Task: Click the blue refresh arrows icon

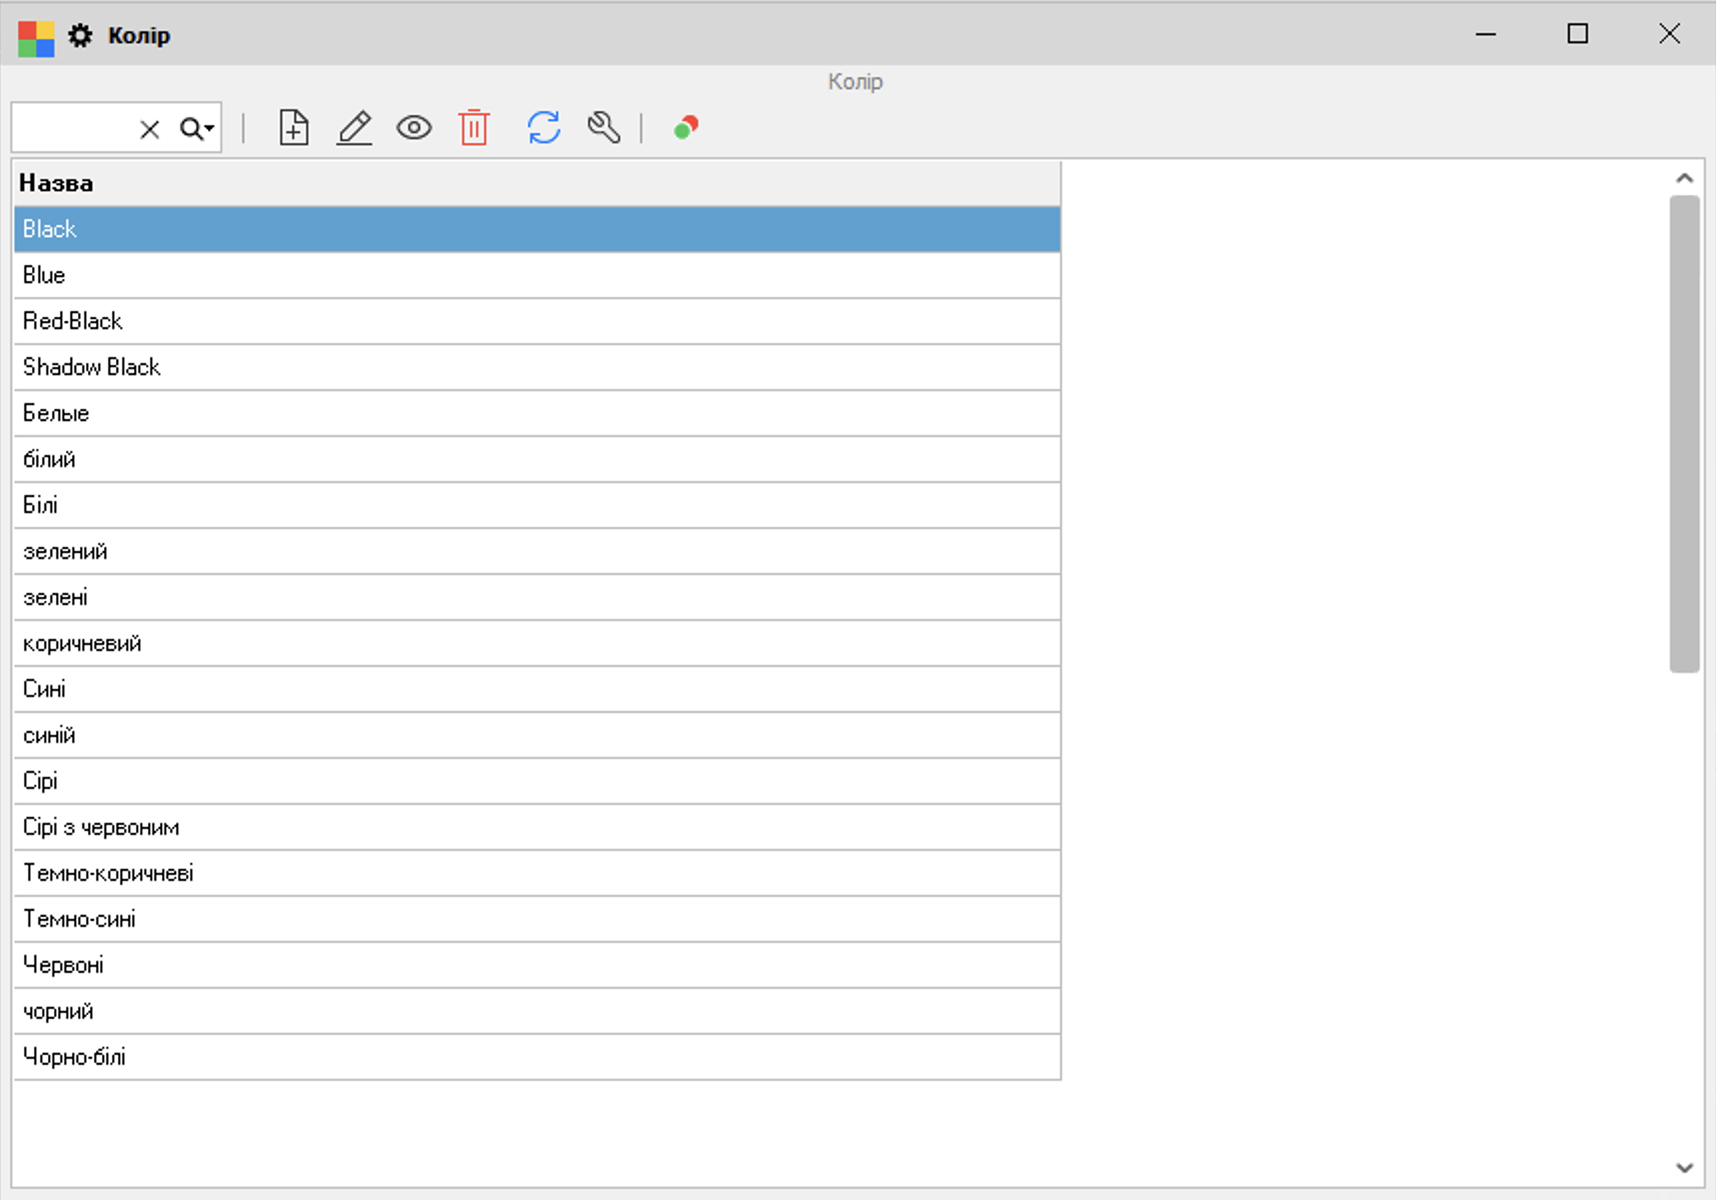Action: point(544,128)
